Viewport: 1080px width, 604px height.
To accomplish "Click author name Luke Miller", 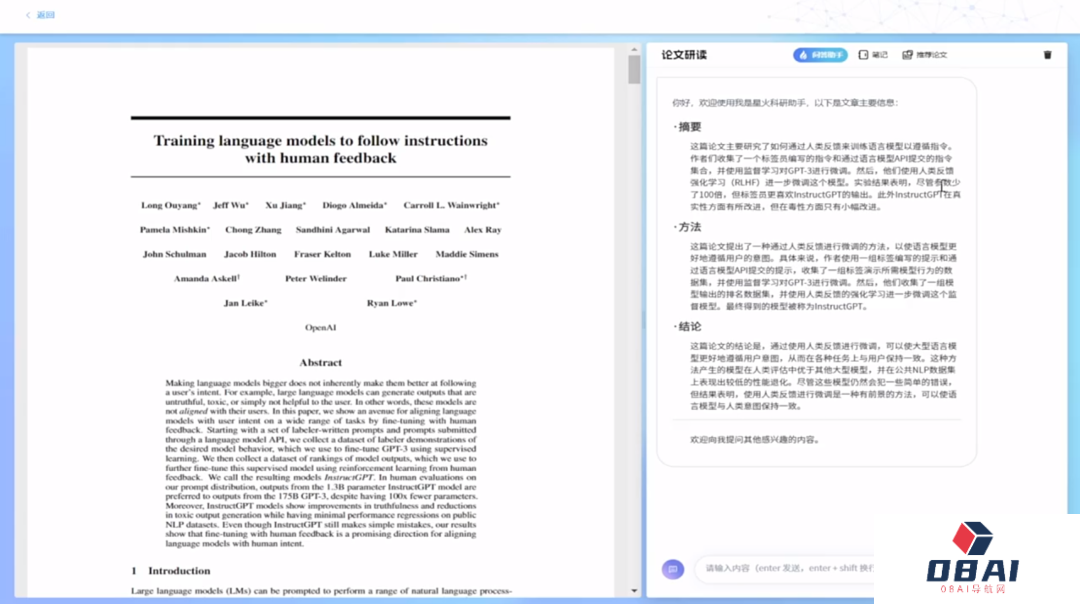I will point(393,254).
